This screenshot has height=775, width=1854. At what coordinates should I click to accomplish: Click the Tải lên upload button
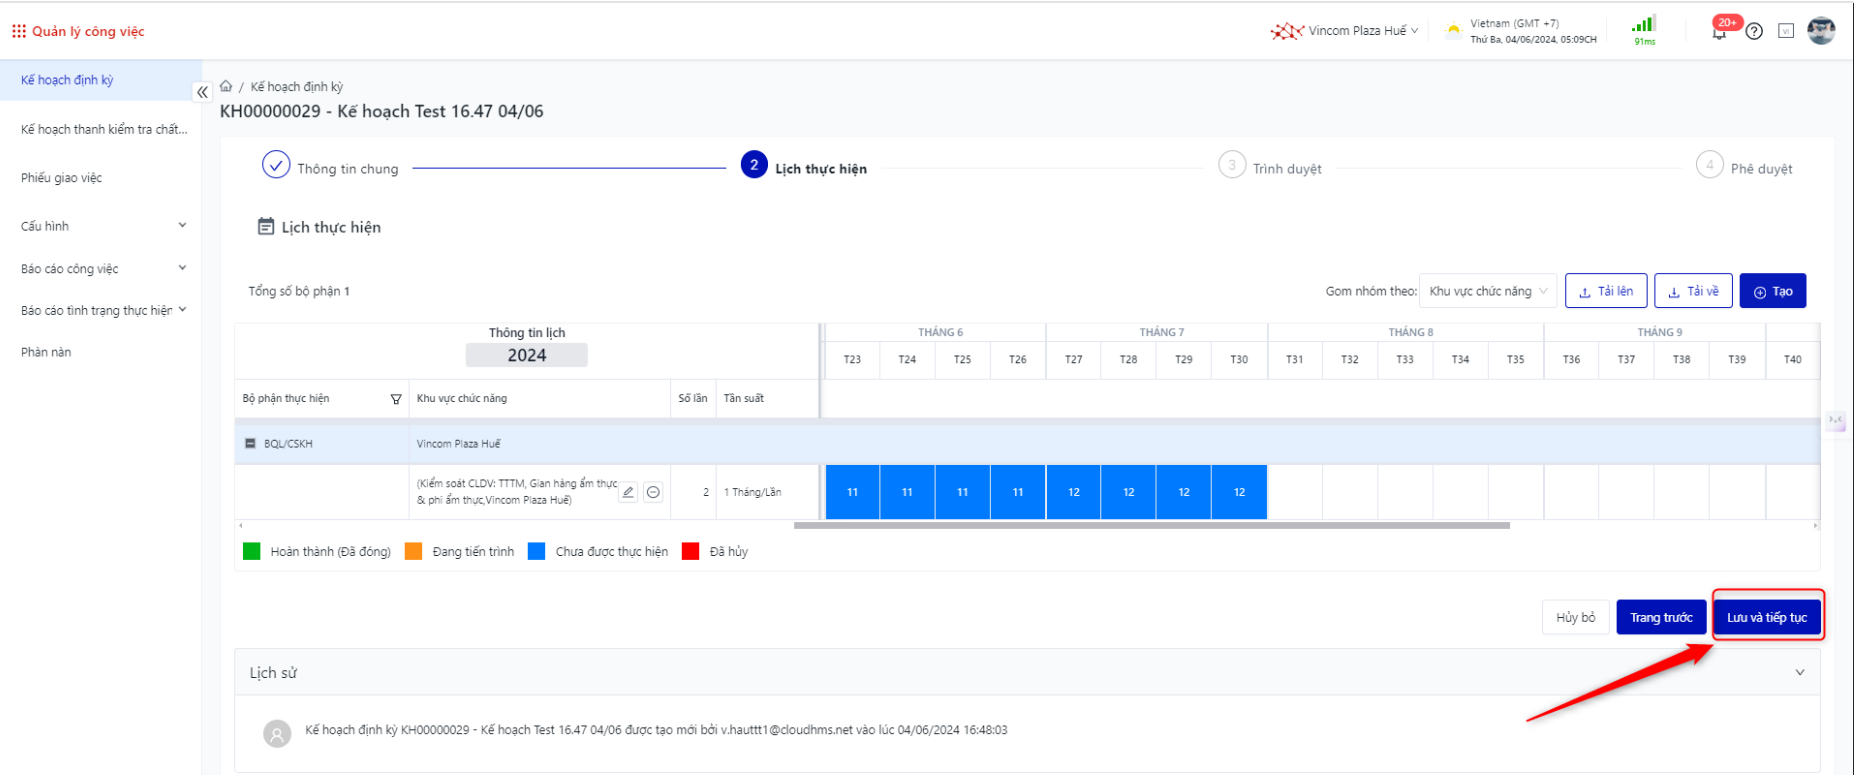point(1605,291)
